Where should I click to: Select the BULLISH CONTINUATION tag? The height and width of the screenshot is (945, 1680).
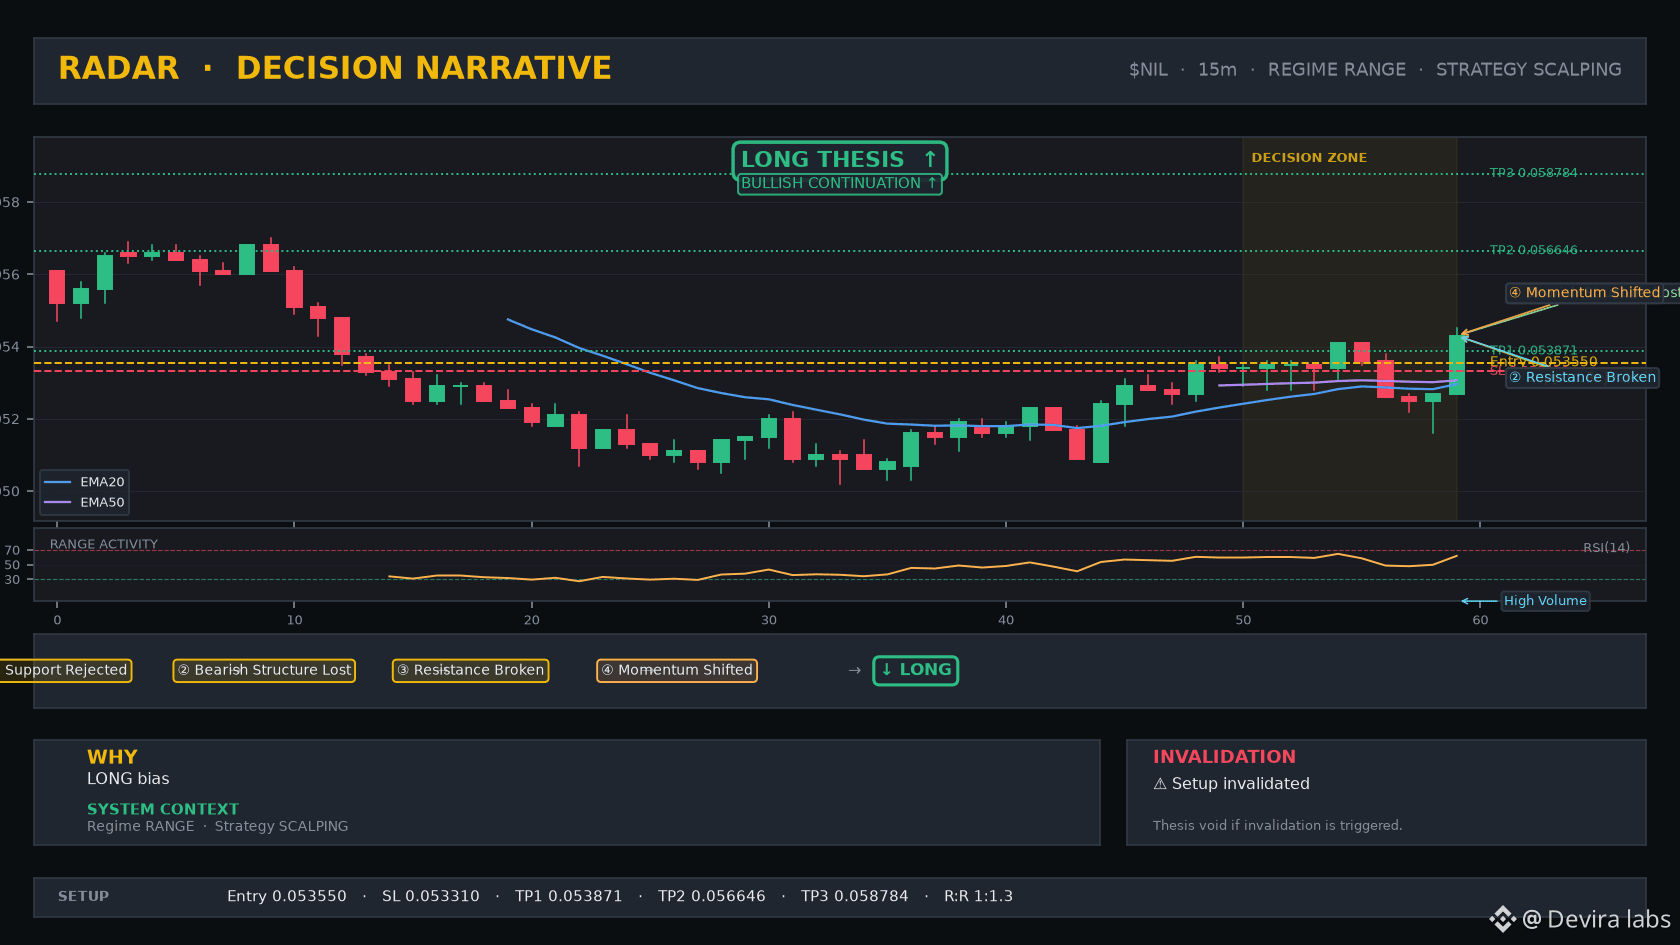(x=839, y=183)
